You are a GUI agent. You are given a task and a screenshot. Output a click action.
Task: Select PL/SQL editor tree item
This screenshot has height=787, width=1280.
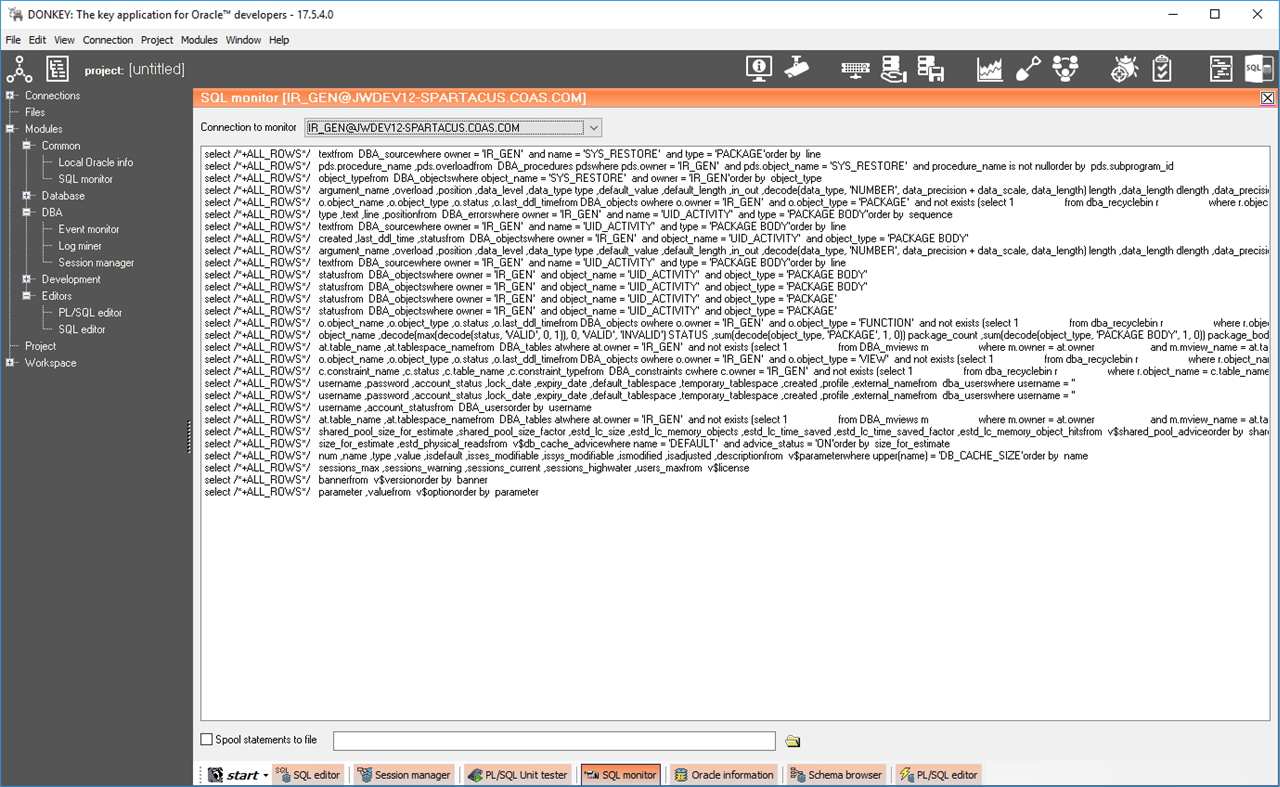pos(90,313)
